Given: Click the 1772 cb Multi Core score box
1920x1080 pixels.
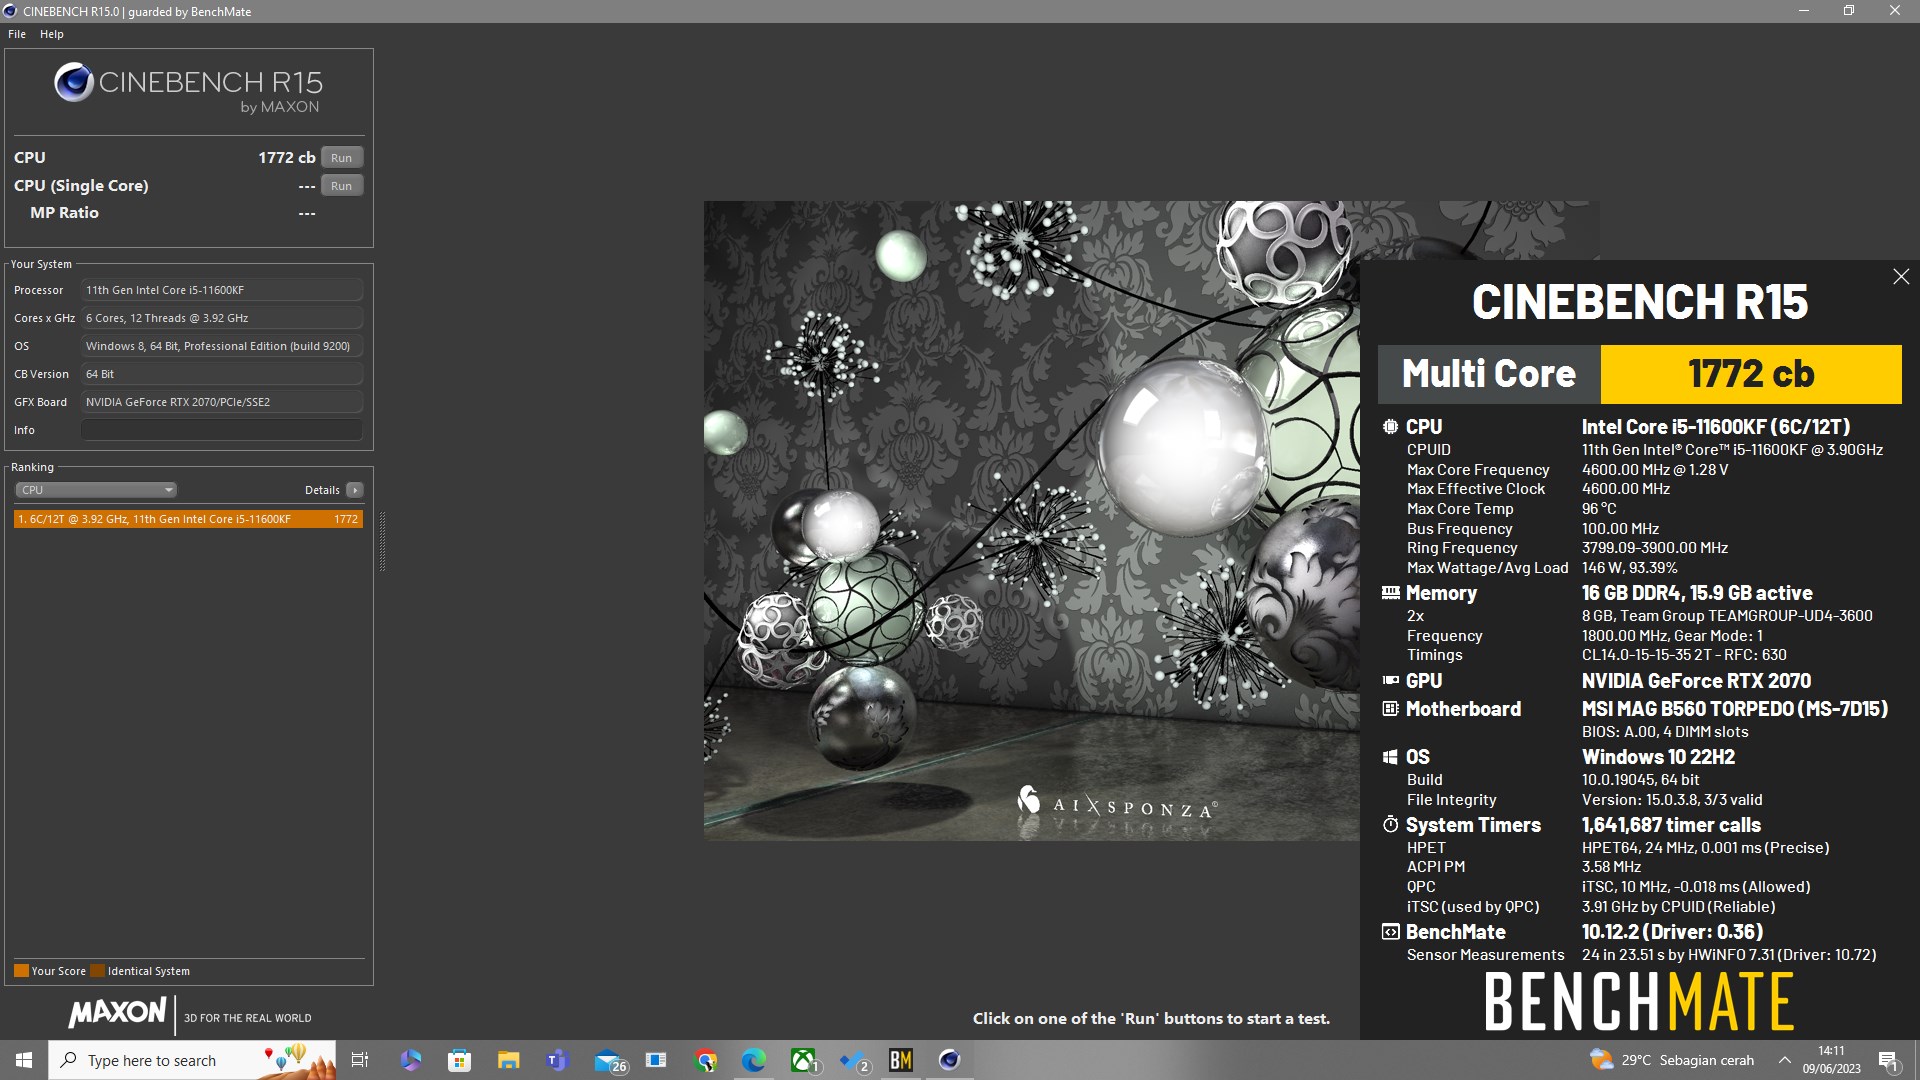Looking at the screenshot, I should coord(1751,374).
